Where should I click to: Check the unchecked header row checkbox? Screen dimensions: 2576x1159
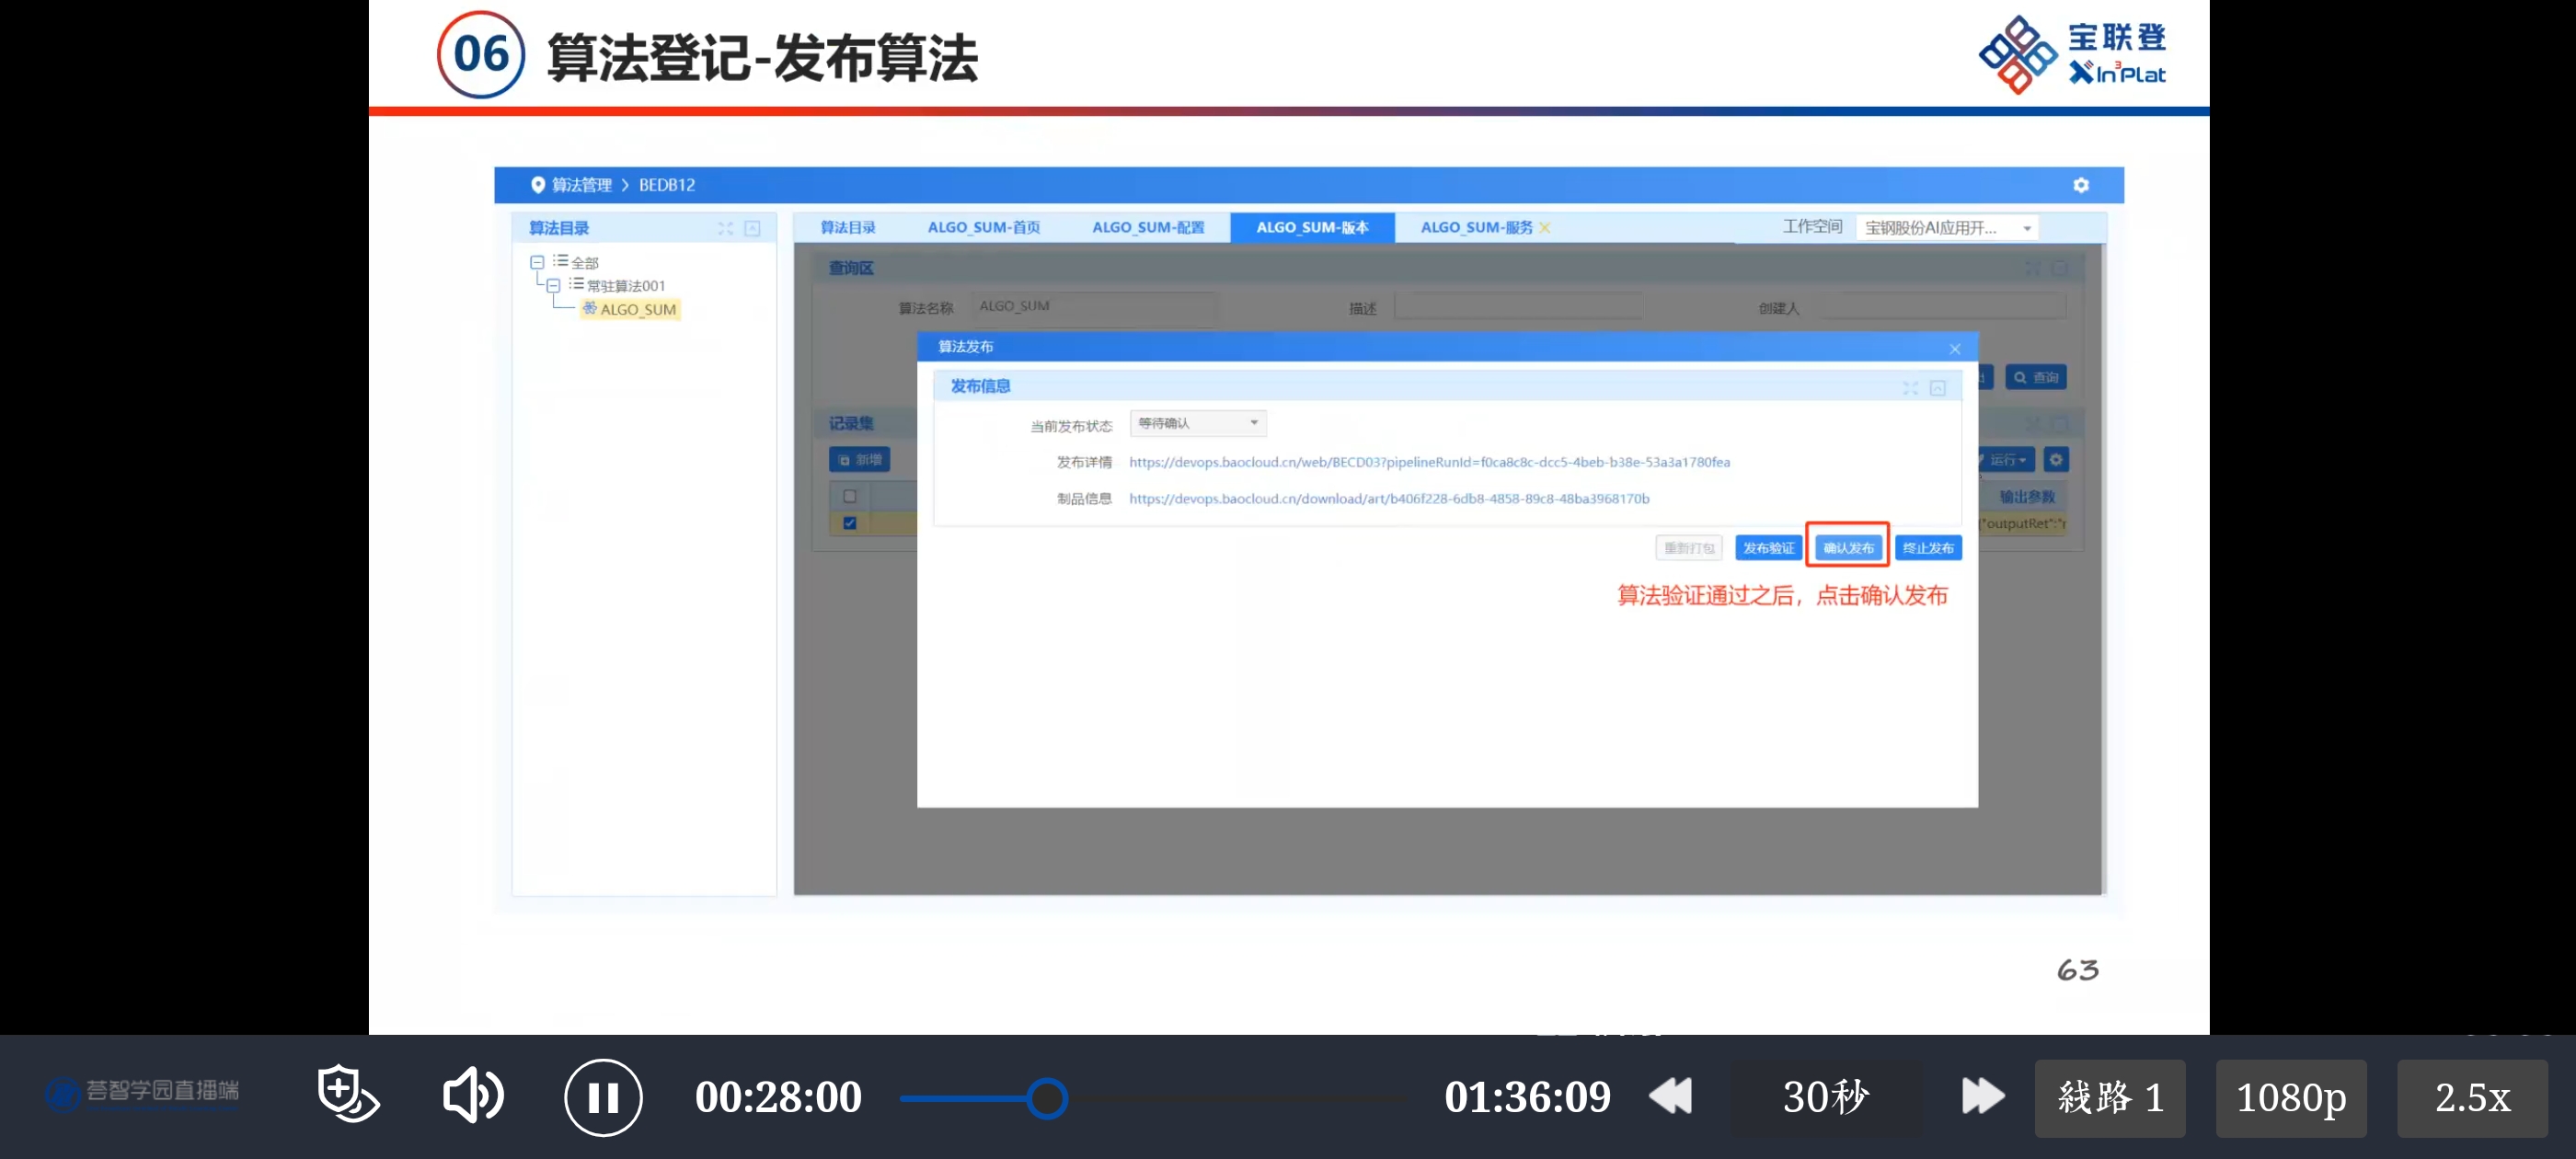click(849, 496)
